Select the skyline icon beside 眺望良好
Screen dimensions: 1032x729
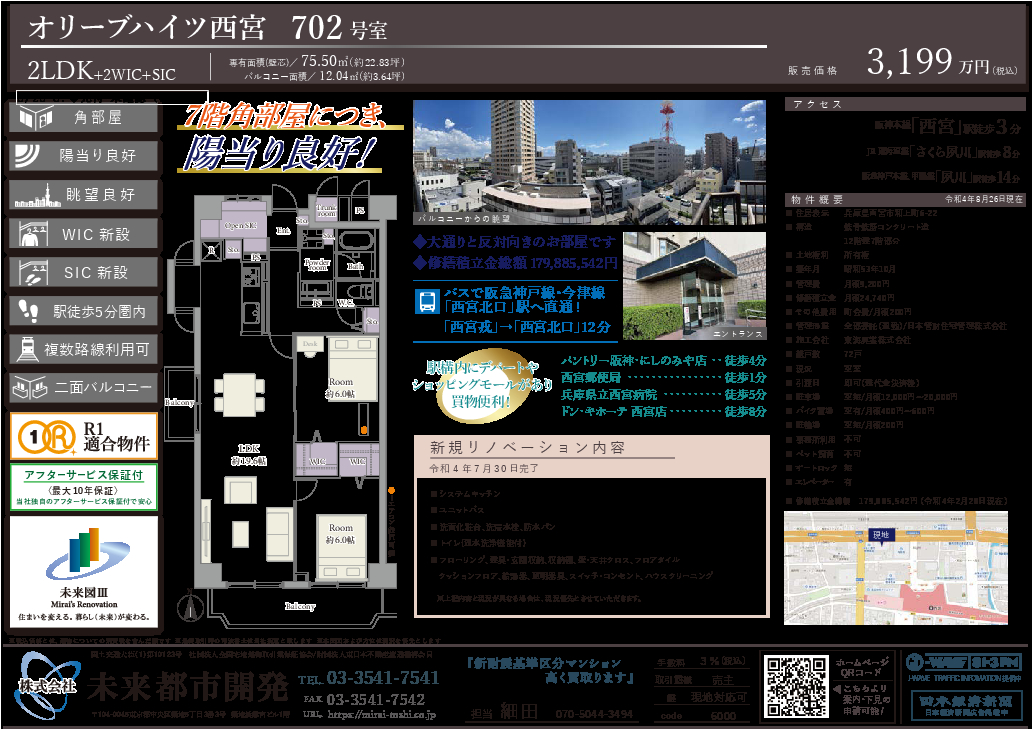click(32, 194)
